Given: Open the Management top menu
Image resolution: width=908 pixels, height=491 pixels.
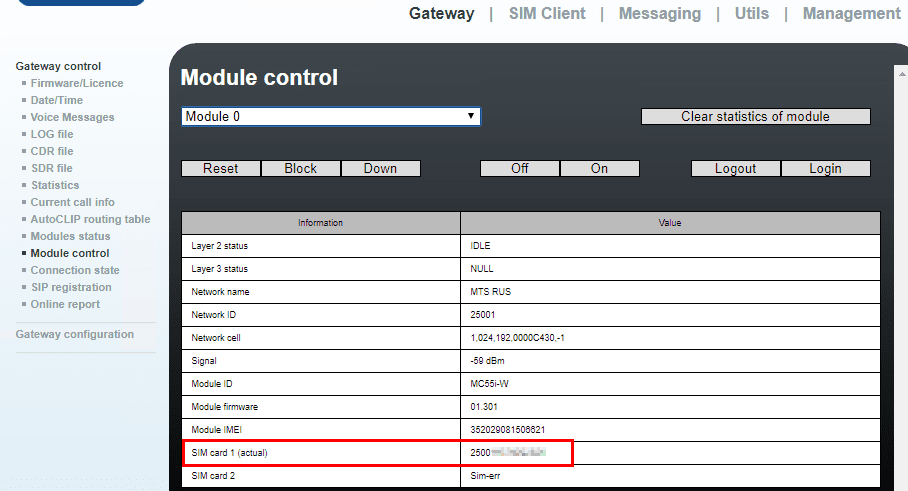Looking at the screenshot, I should coord(851,13).
